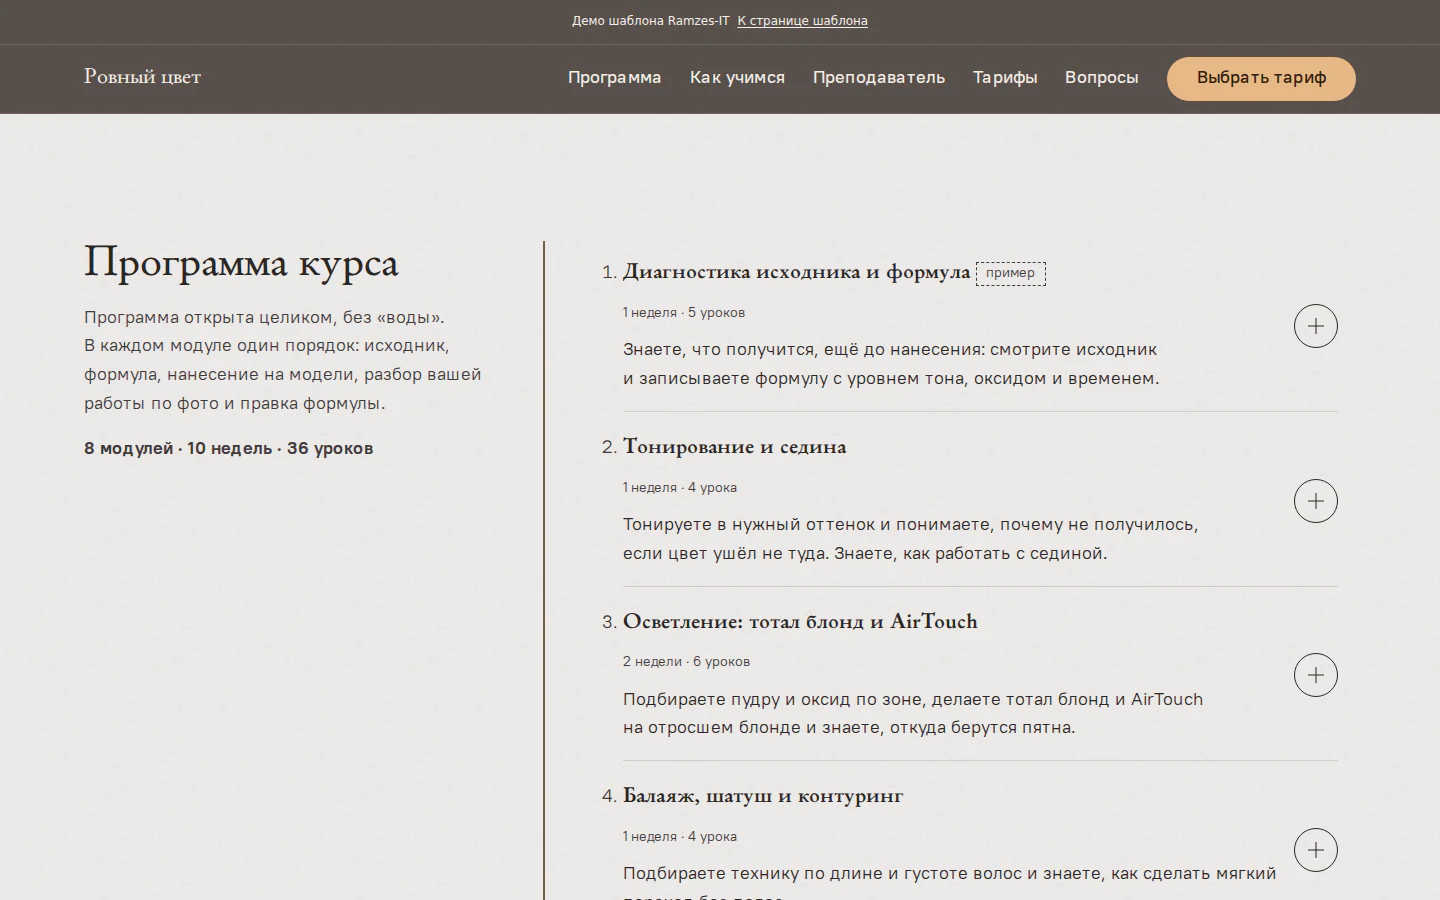Click the paragraph starting 'Программа открыта целиком'

tap(283, 361)
